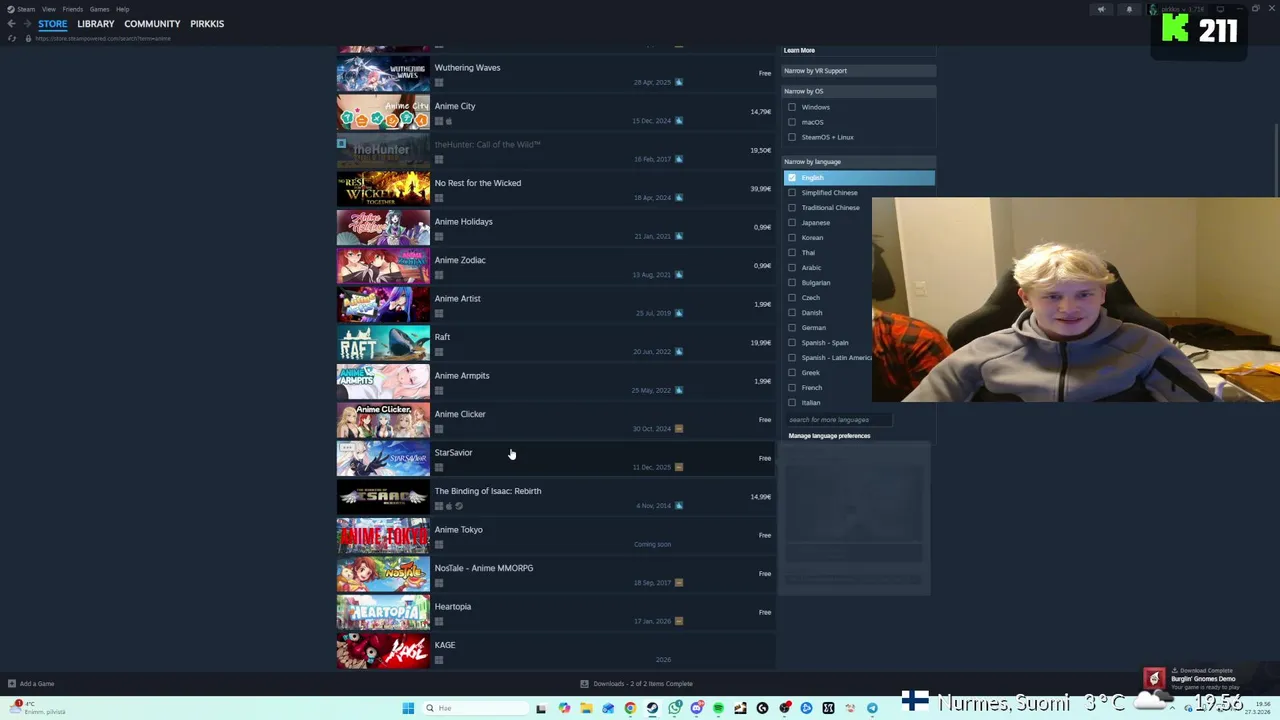
Task: Expand the Narrow by VR Support section
Action: (x=858, y=71)
